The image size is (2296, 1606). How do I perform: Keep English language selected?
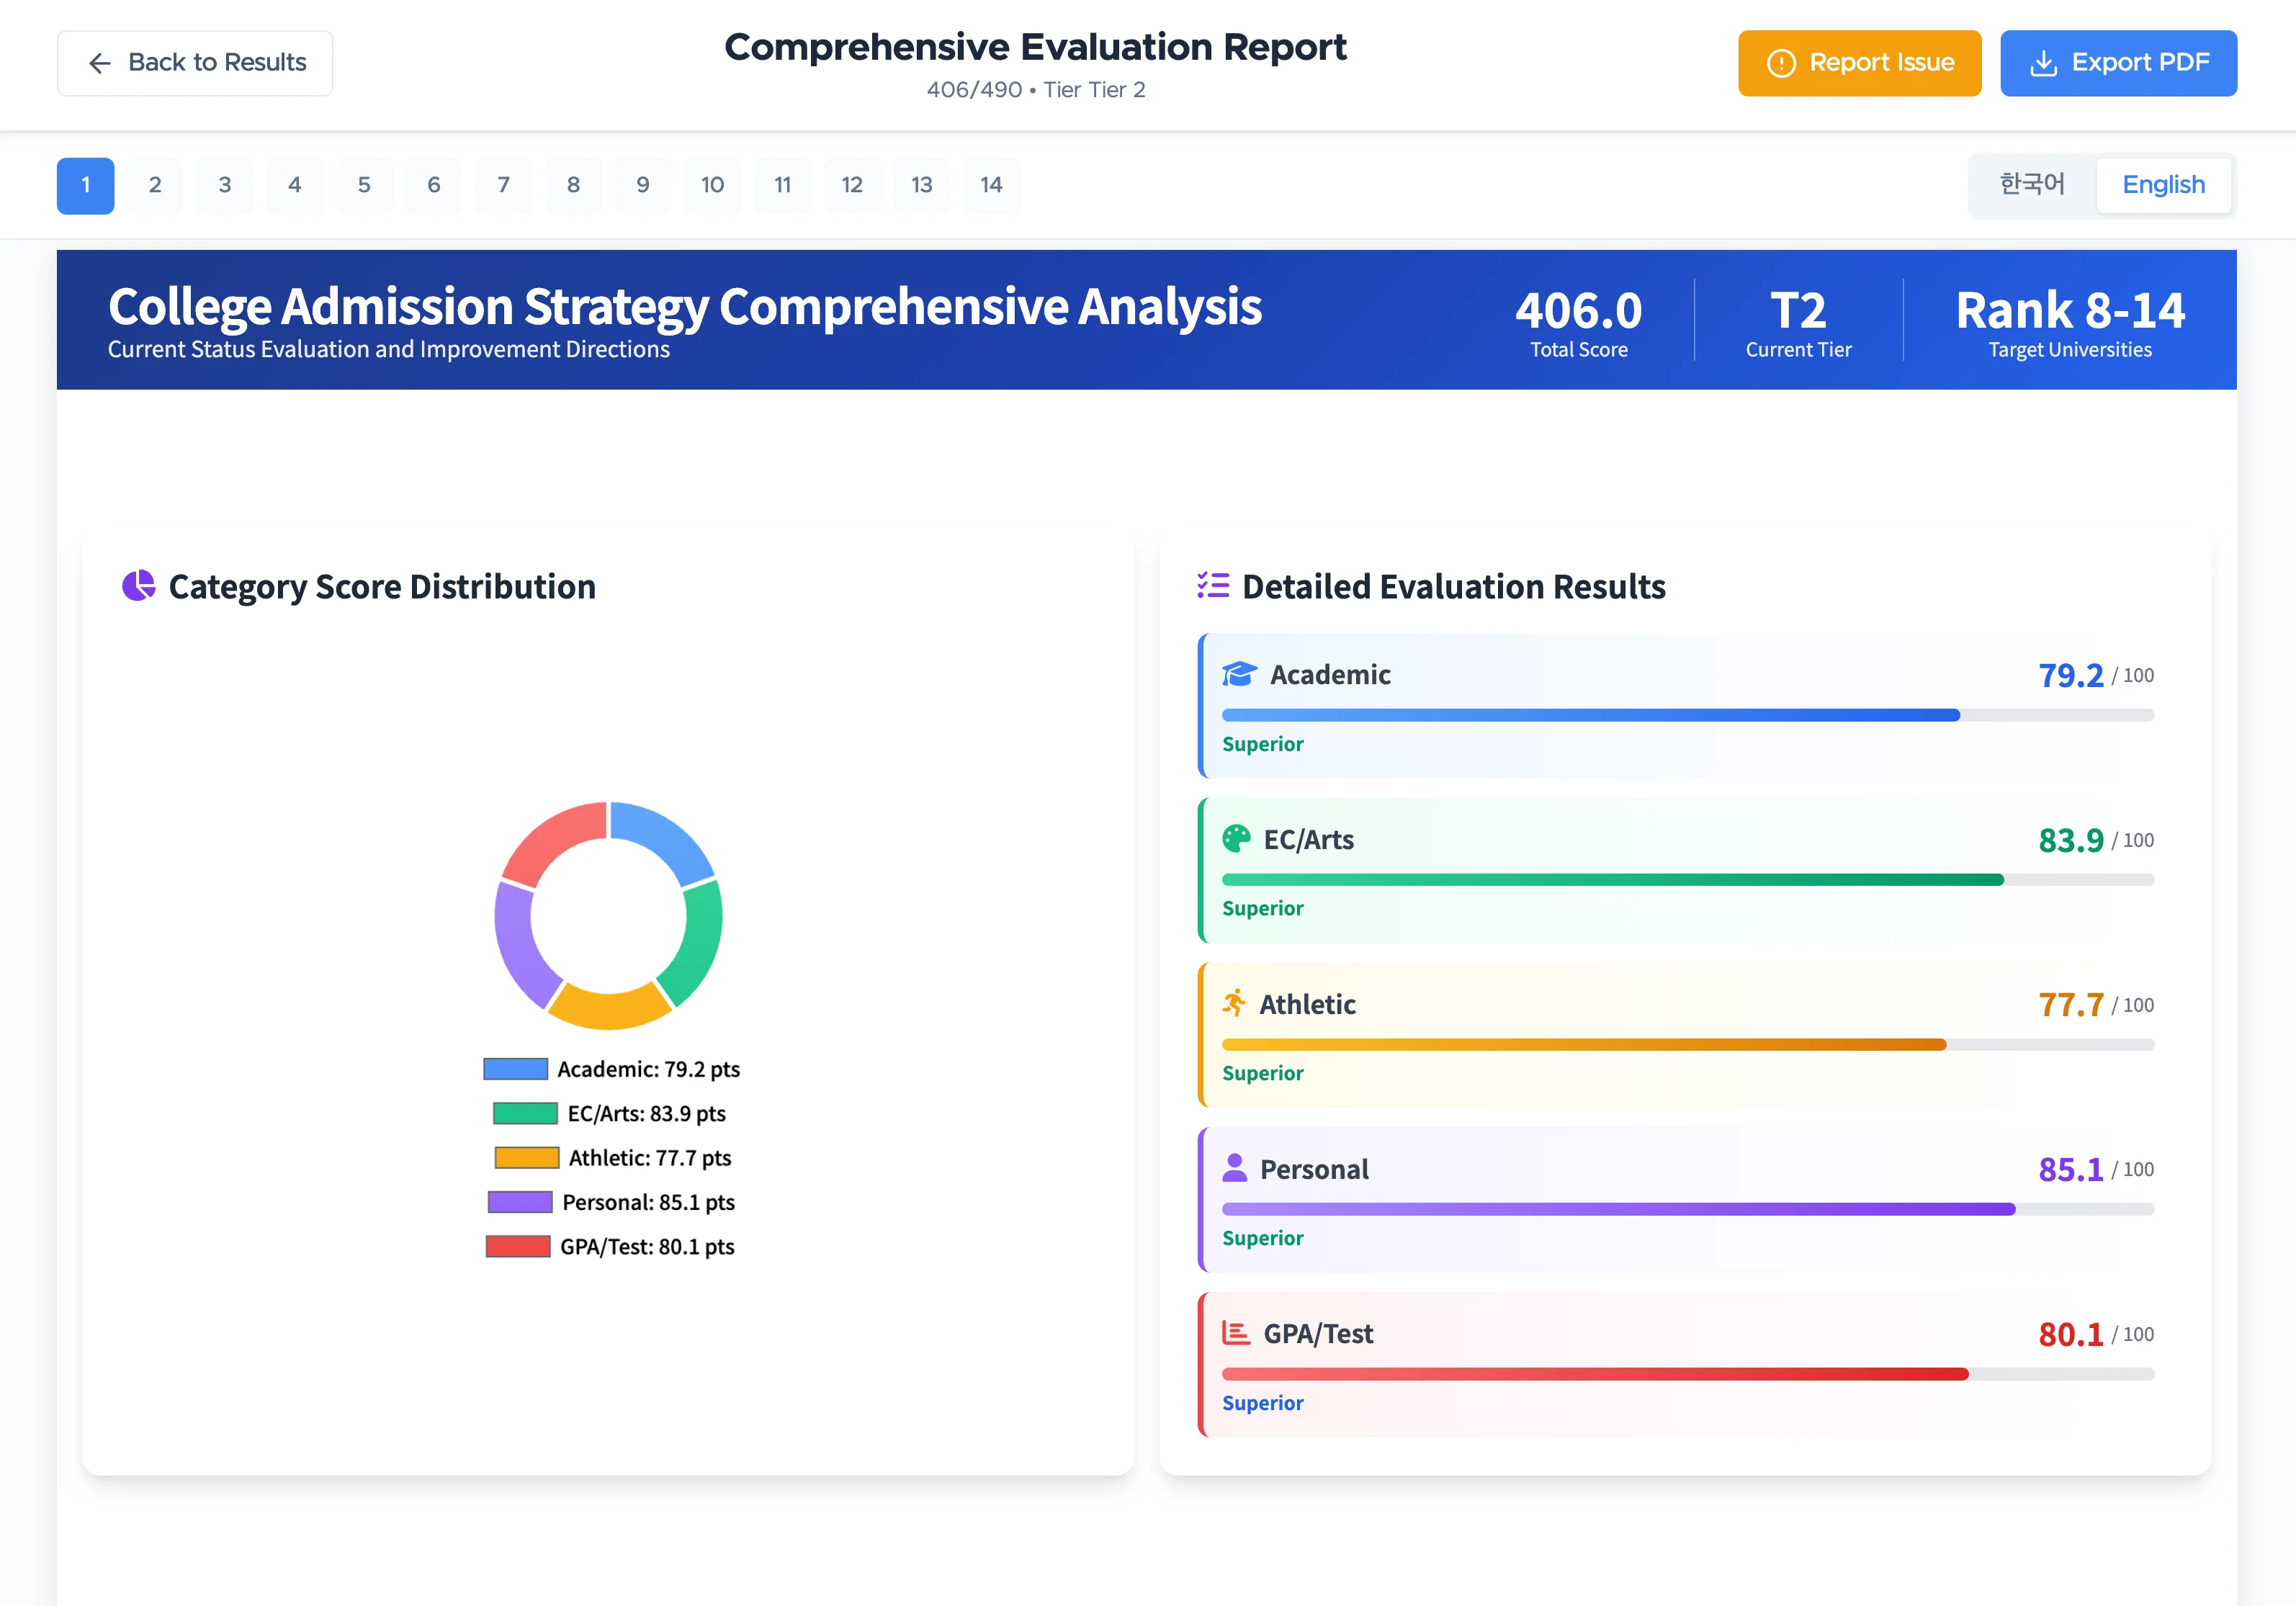point(2164,184)
